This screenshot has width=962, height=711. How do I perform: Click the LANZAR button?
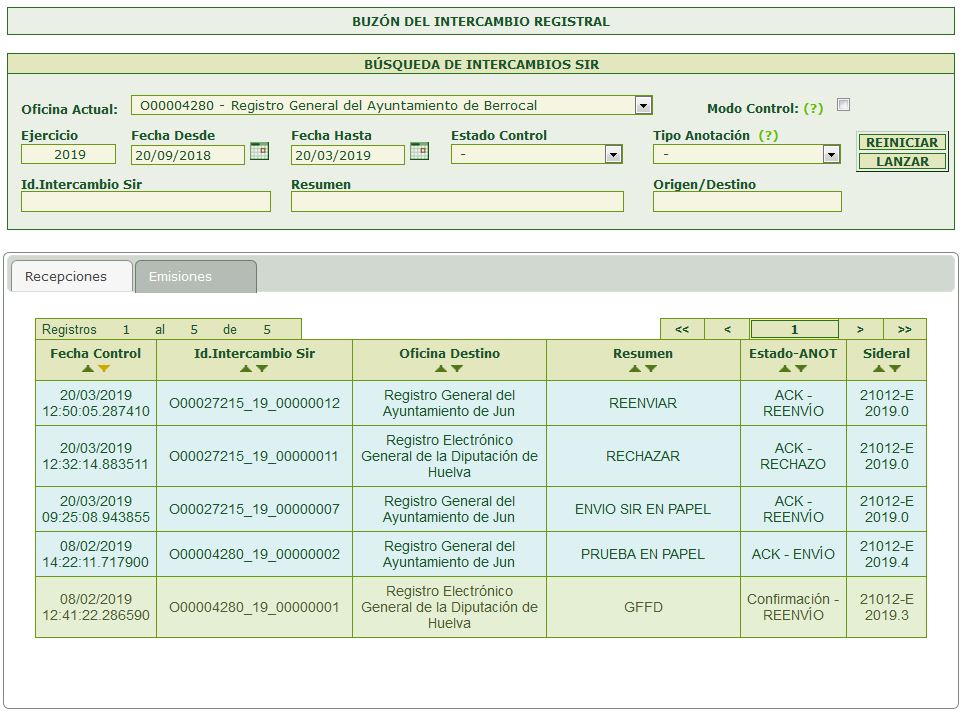(902, 161)
